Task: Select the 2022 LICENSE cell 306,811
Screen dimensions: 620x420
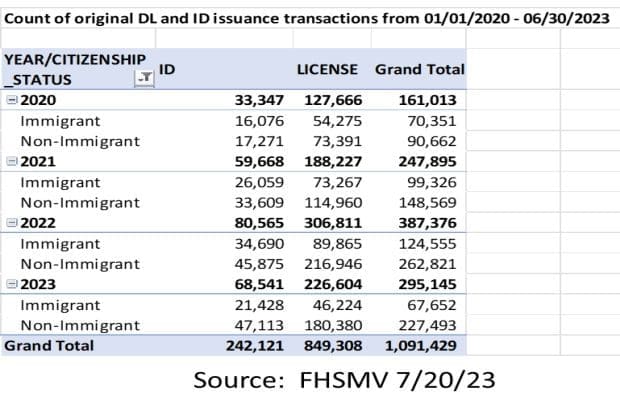Action: point(329,223)
